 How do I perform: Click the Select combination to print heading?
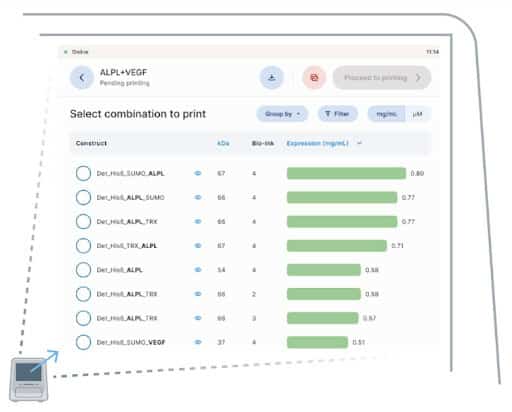tap(138, 114)
